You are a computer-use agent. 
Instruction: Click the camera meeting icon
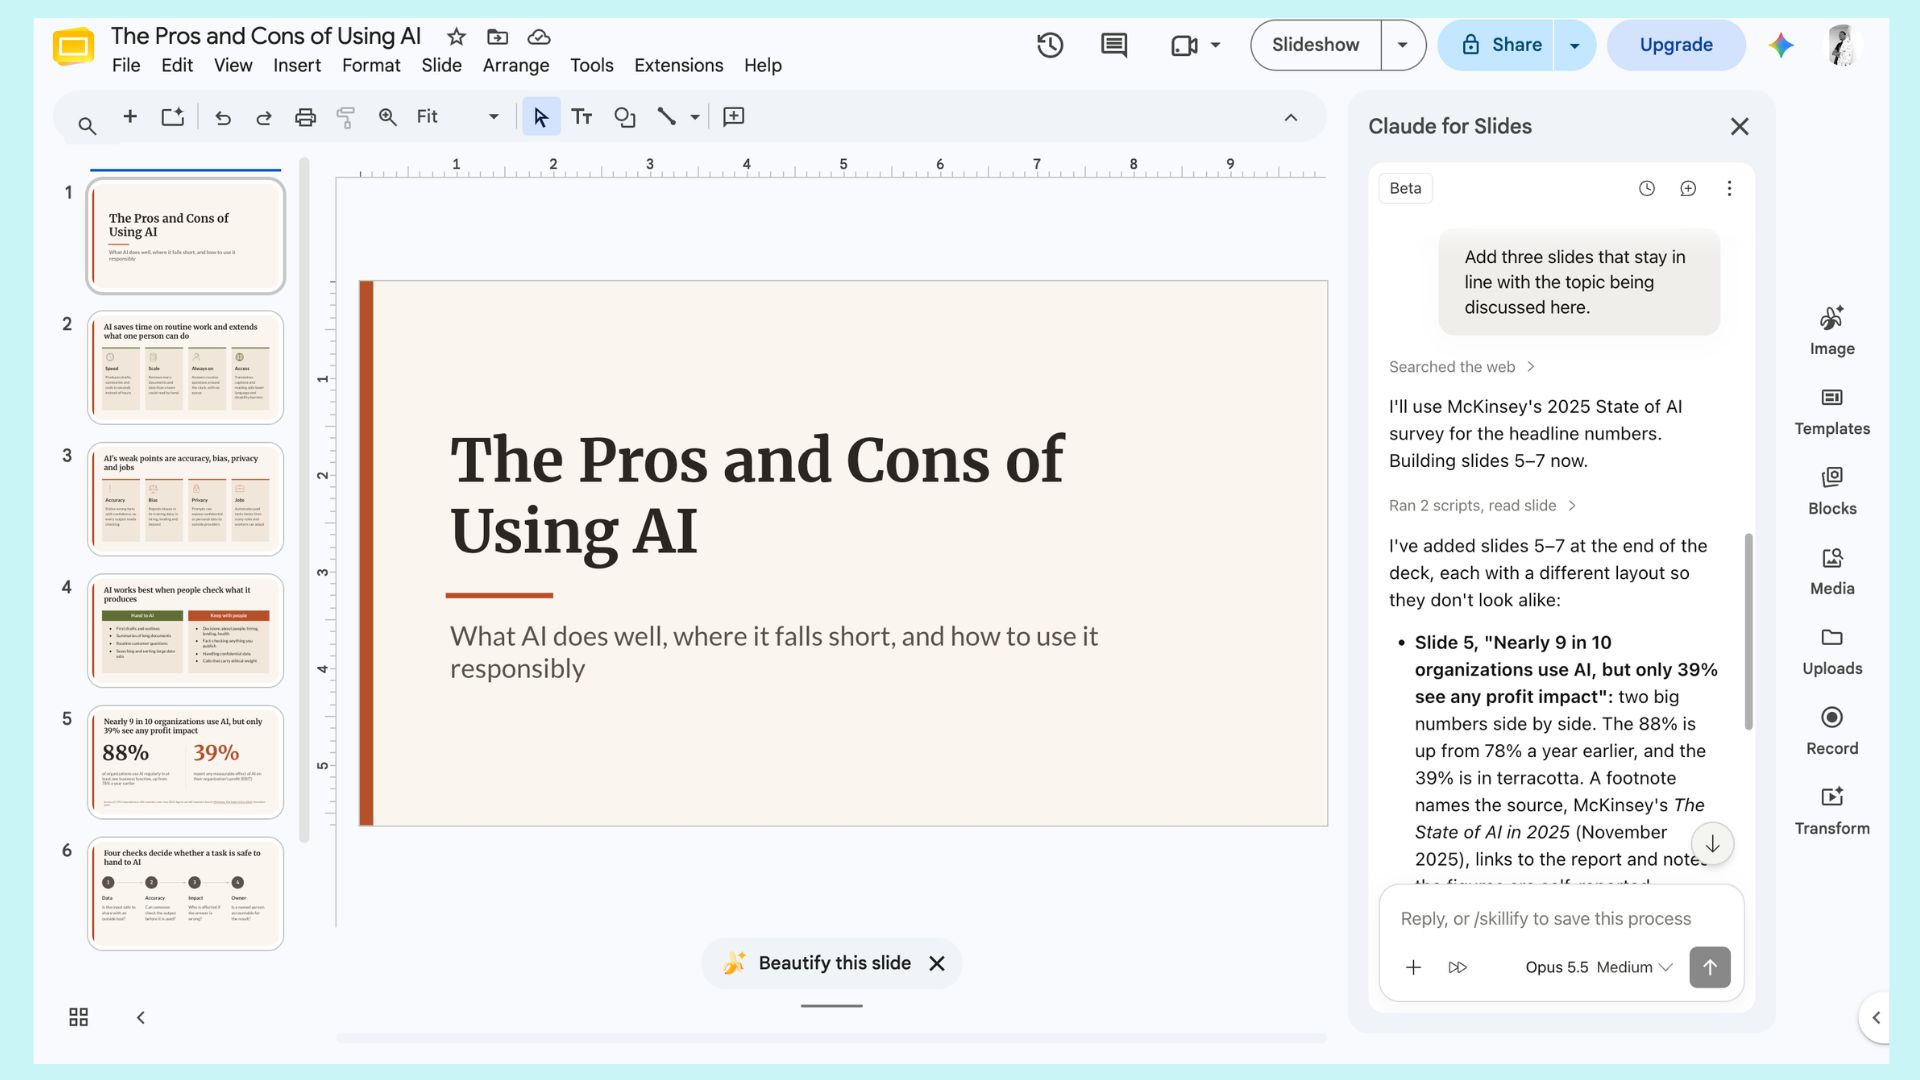1184,45
